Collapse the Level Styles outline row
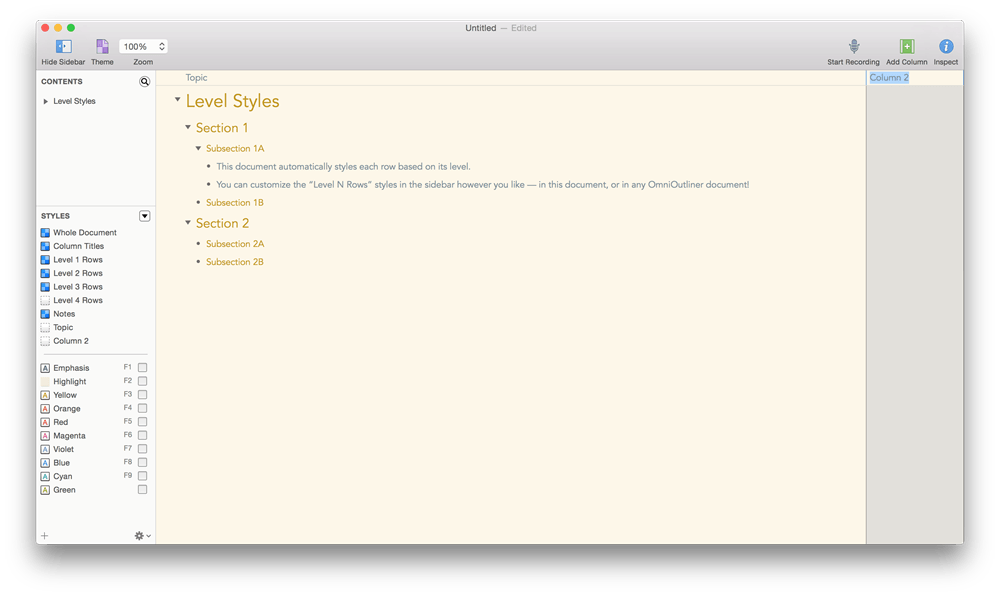The width and height of the screenshot is (1000, 595). (x=177, y=99)
